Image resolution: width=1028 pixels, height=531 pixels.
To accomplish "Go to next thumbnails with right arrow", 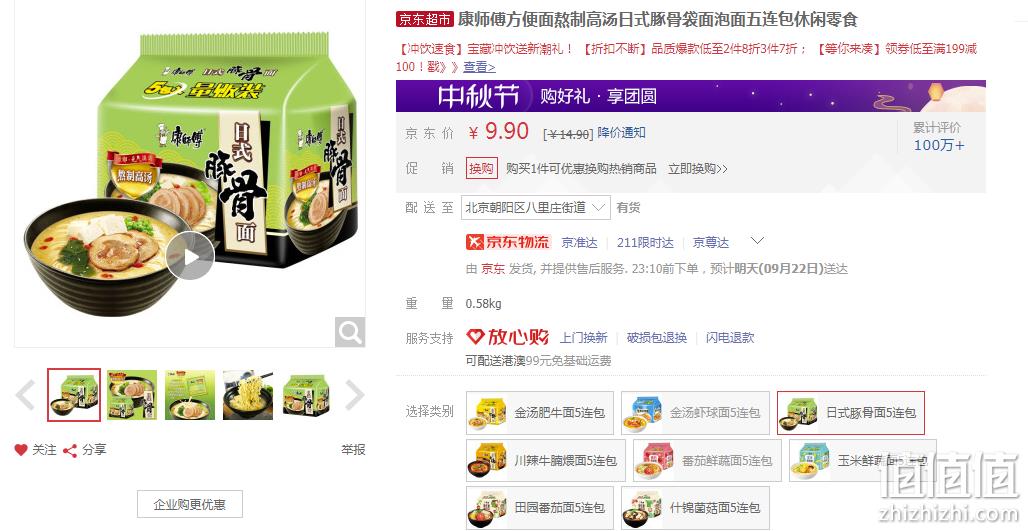I will pyautogui.click(x=354, y=395).
